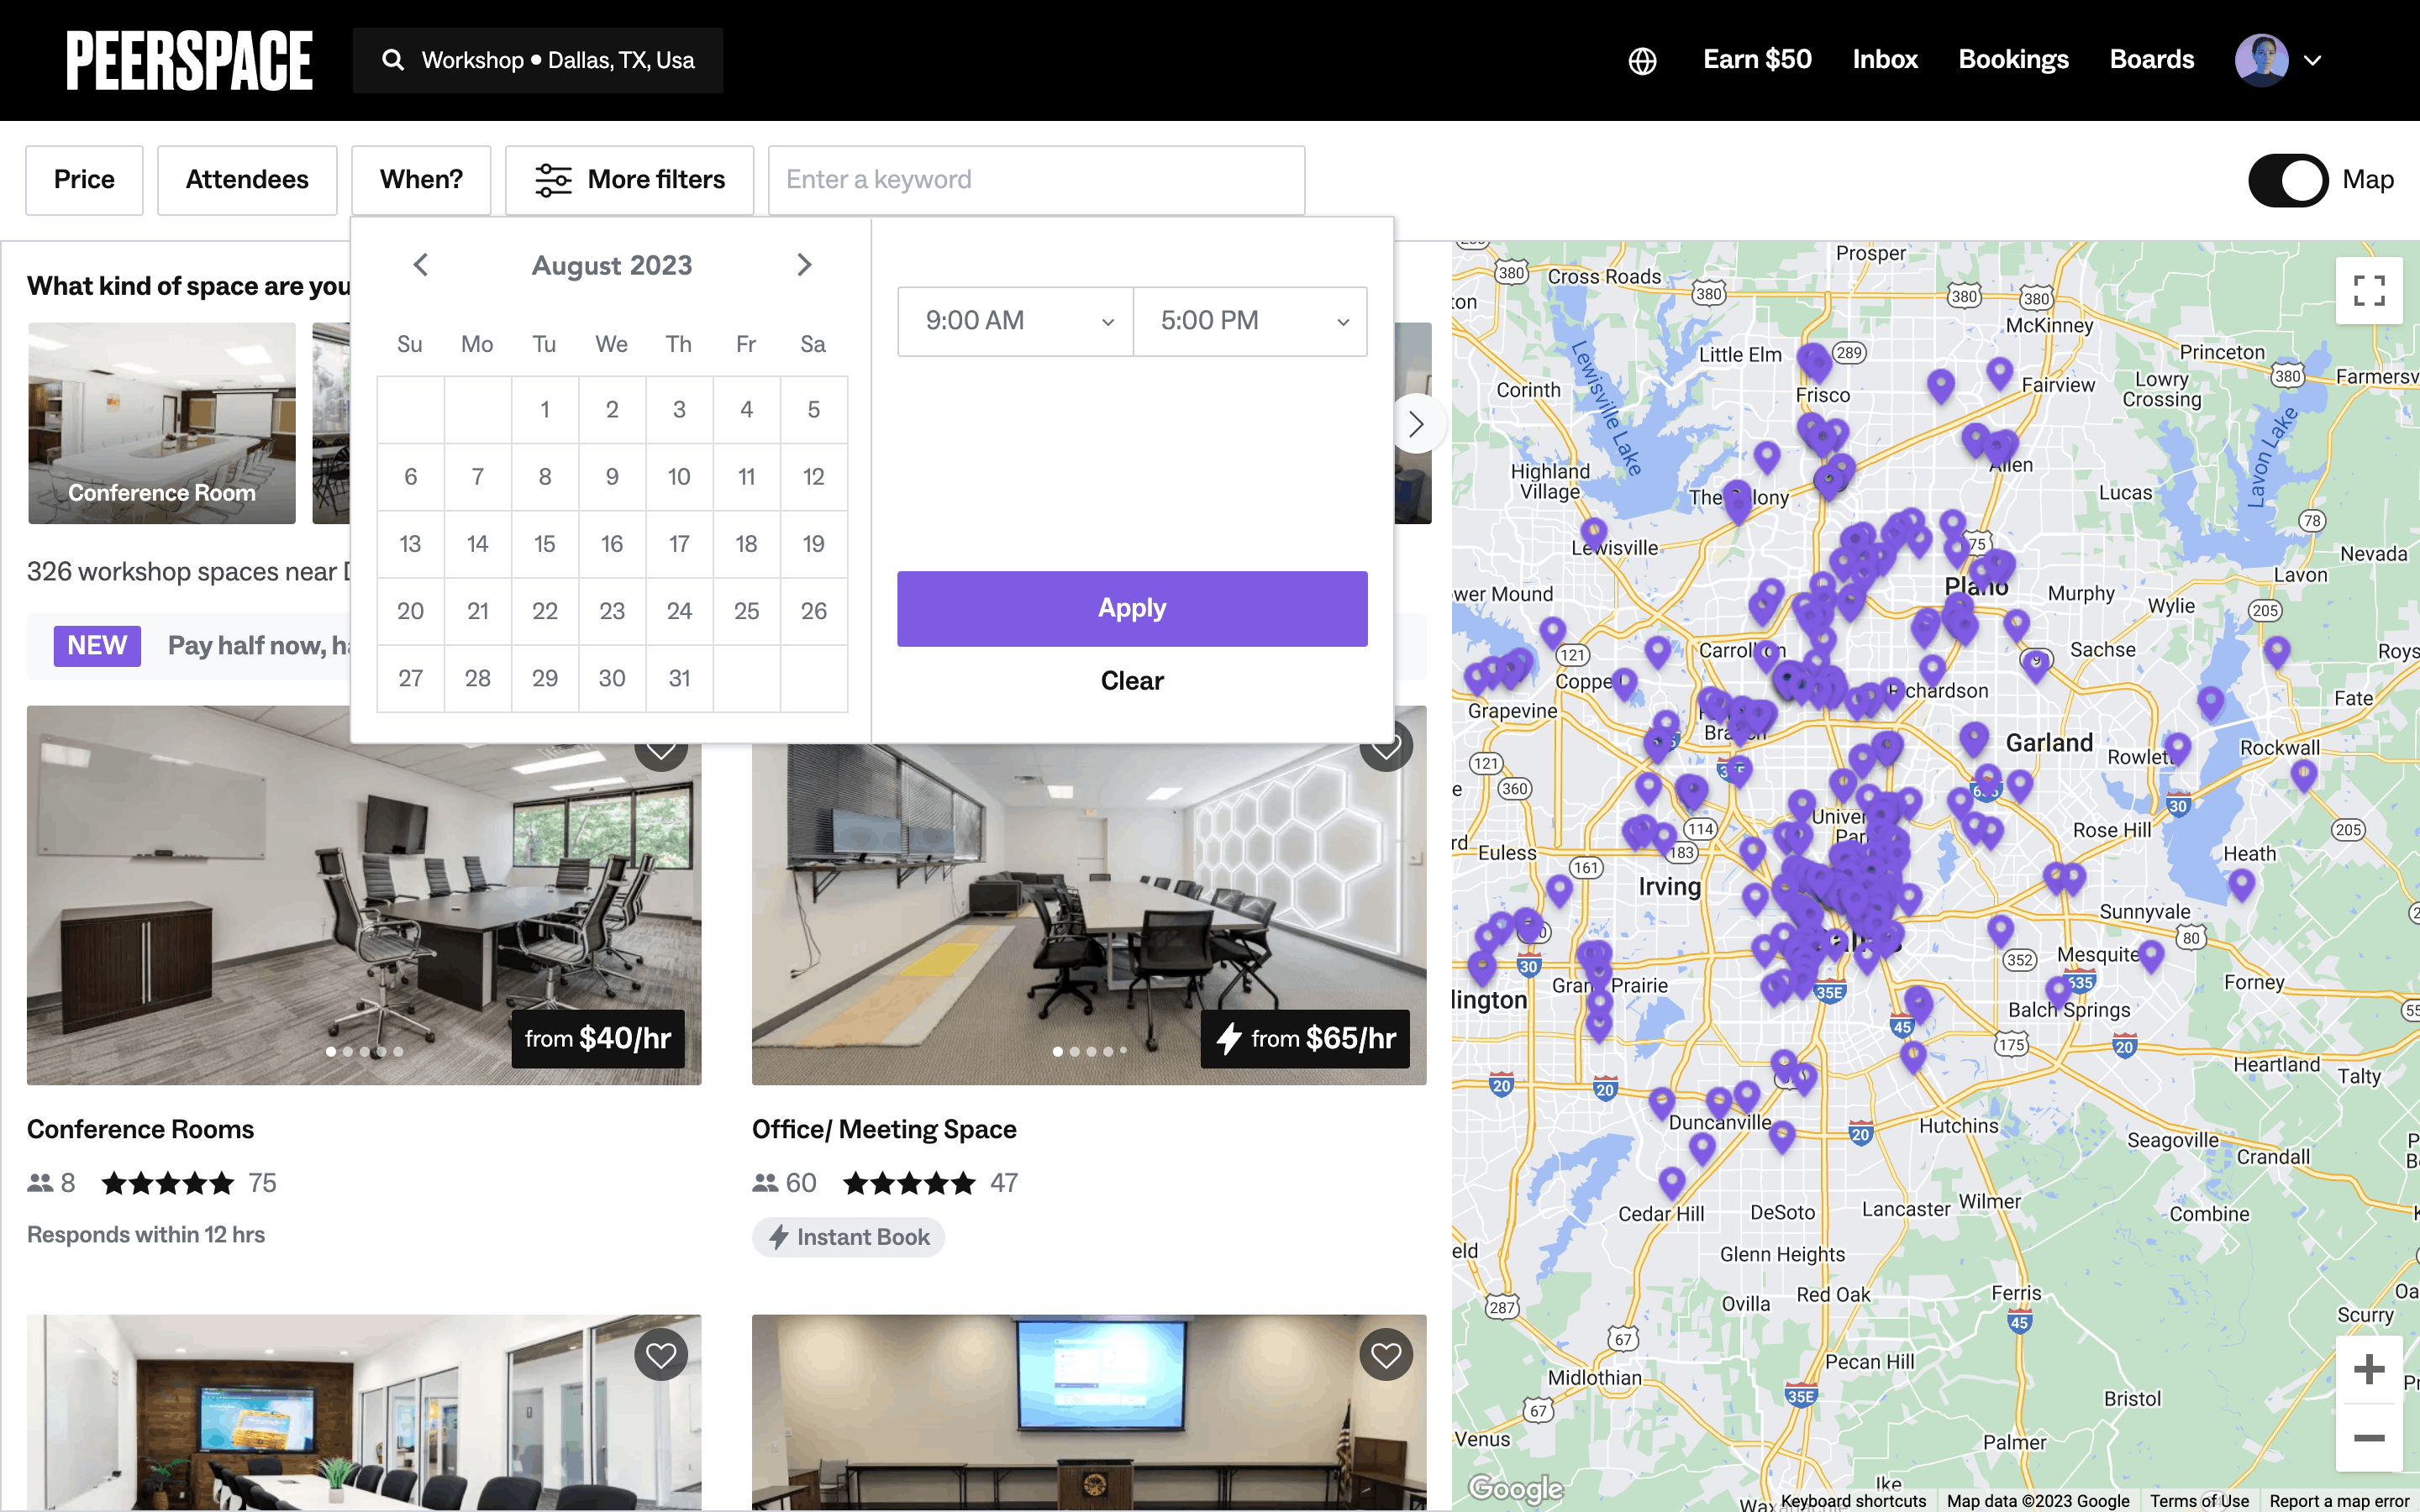This screenshot has height=1512, width=2420.
Task: Click heart on bottom-right listing photo
Action: (1386, 1355)
